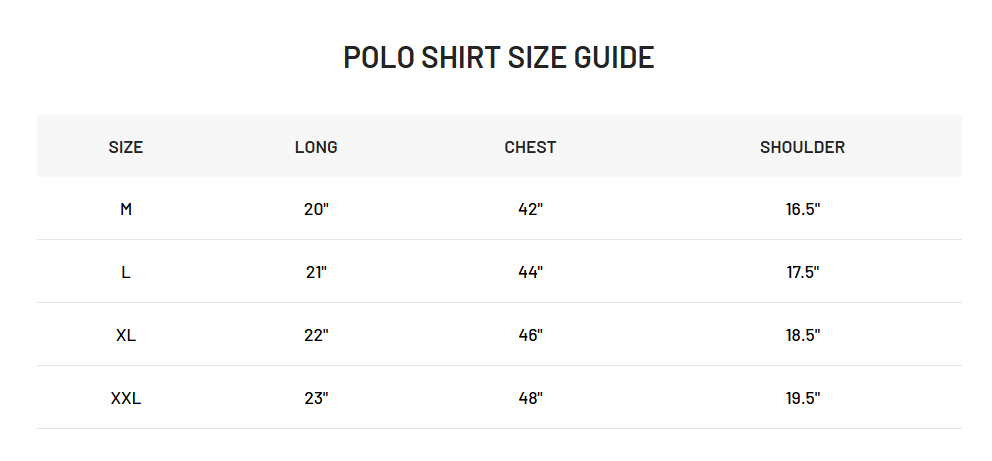
Task: Select the SHOULDER column header
Action: pos(802,147)
